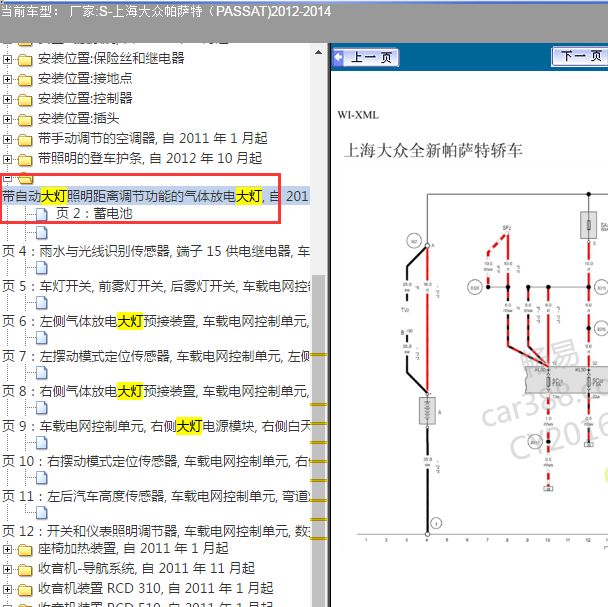Screen dimensions: 608x607
Task: Click folder icon of 带照明的登车护条
Action: click(25, 160)
